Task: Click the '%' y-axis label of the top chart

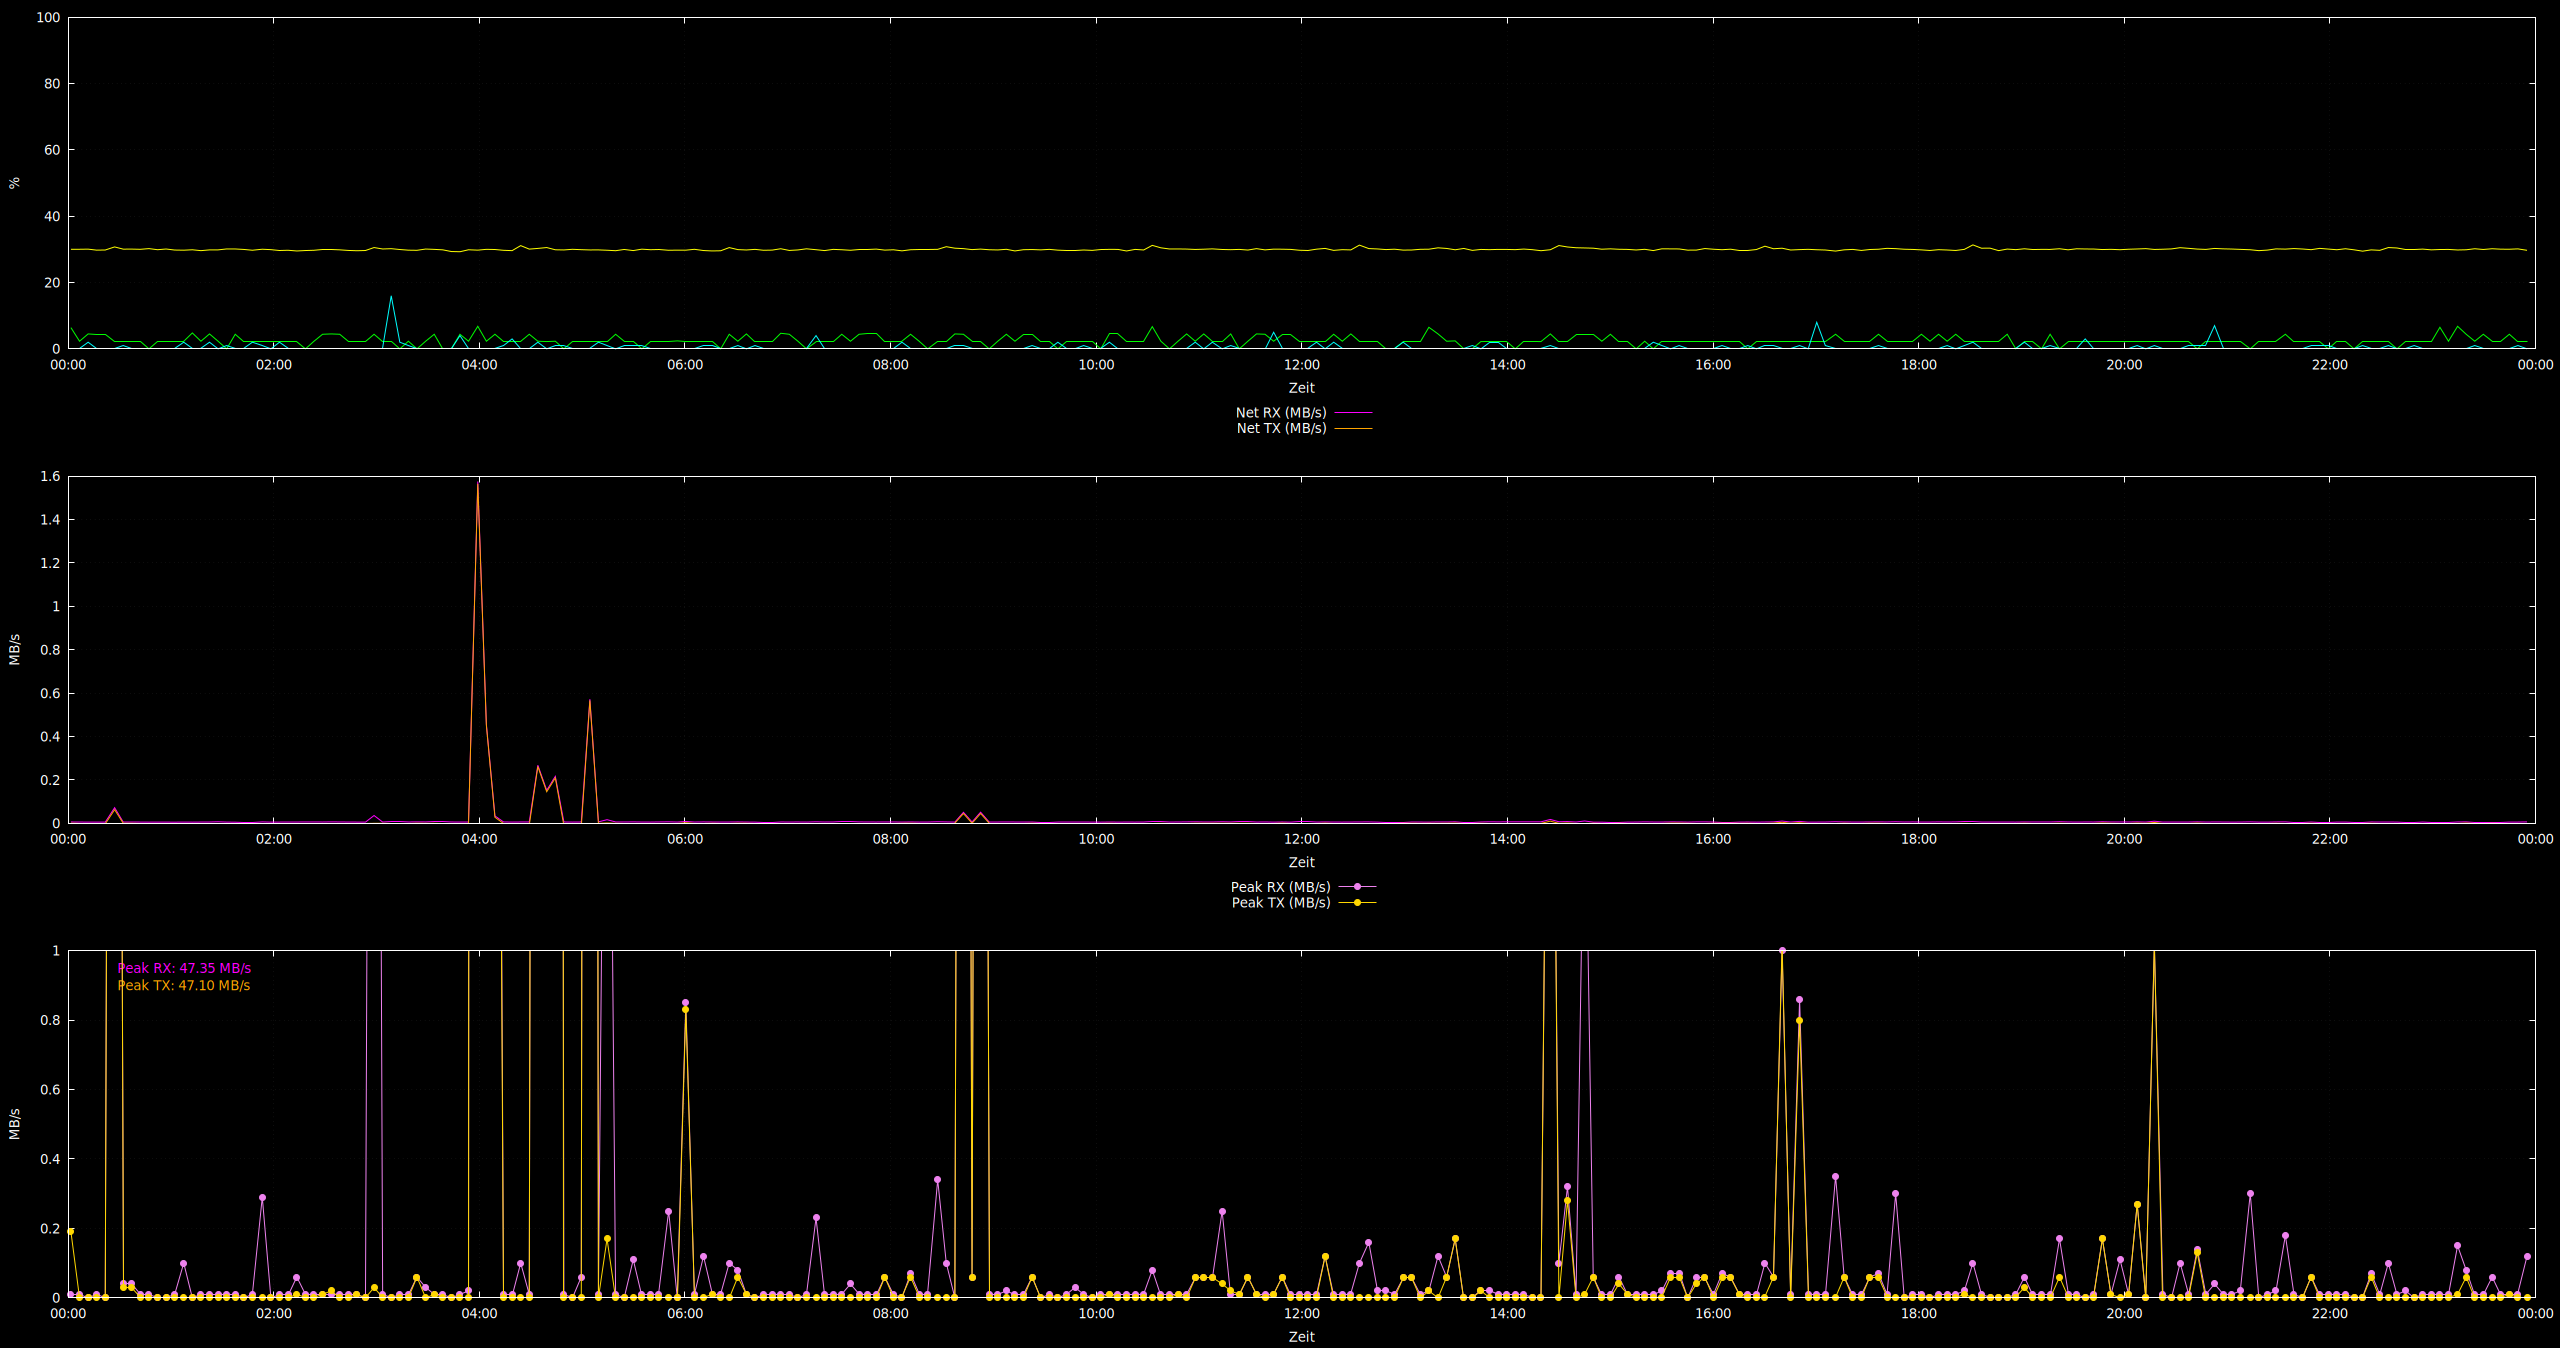Action: 14,183
